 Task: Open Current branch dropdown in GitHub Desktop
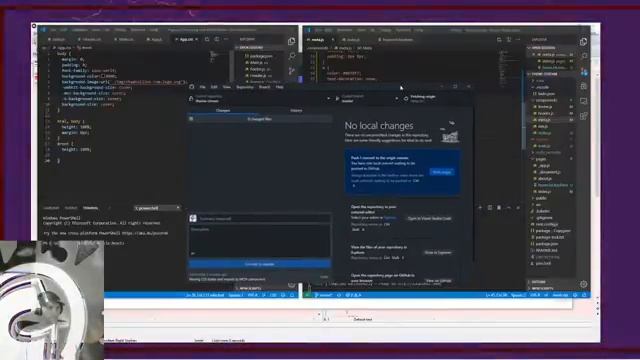pos(366,99)
